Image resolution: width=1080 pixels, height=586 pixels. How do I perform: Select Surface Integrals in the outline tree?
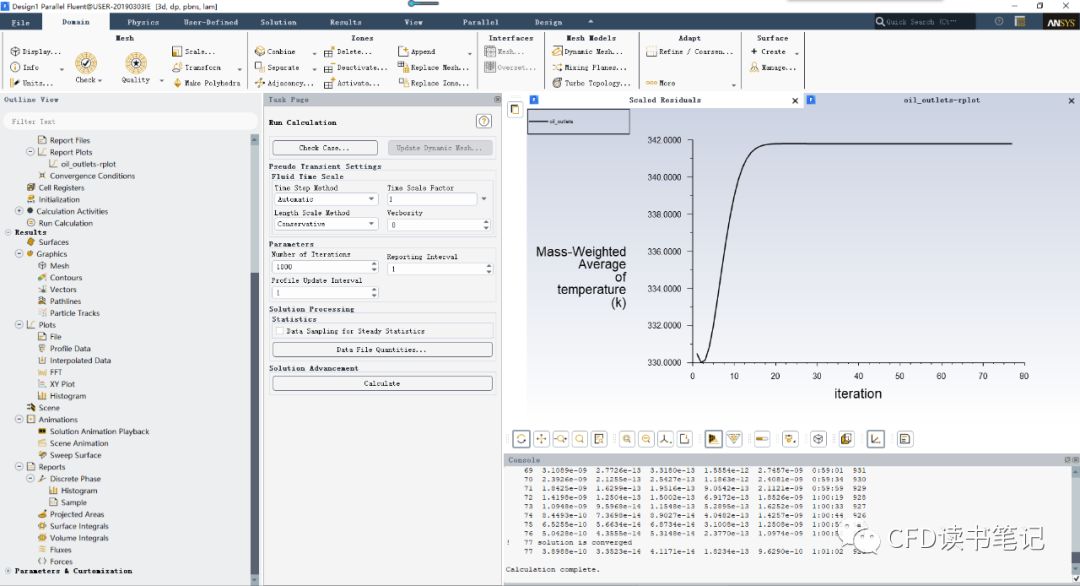[79, 526]
